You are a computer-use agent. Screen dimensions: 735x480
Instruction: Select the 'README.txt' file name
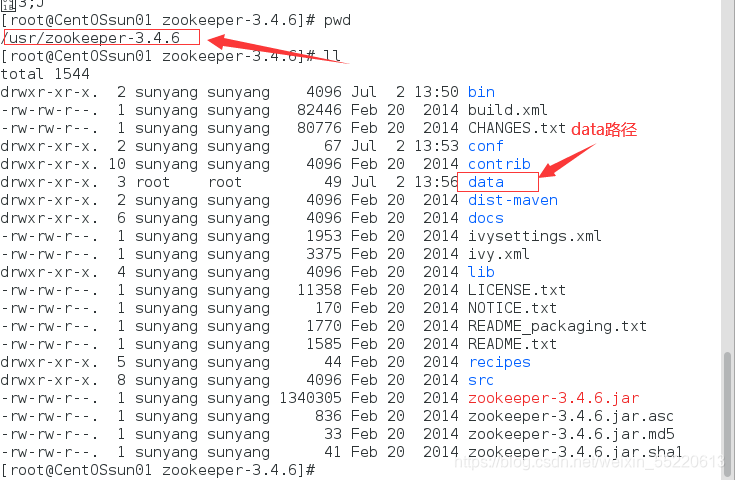tap(512, 345)
